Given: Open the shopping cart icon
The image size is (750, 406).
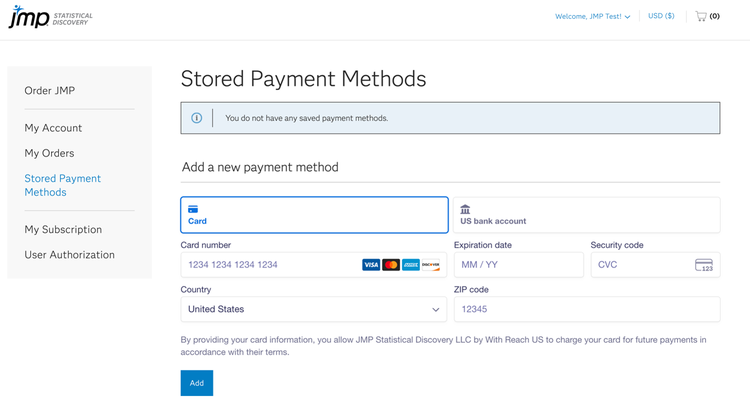Looking at the screenshot, I should [x=701, y=16].
